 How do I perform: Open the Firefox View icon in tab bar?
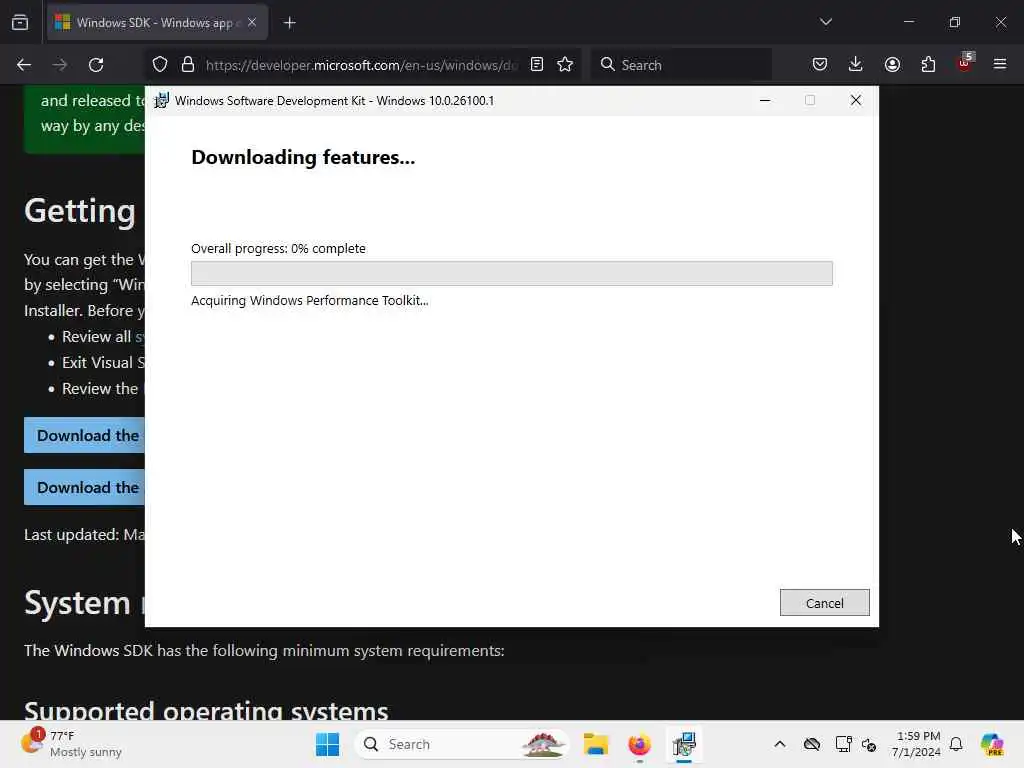click(20, 22)
